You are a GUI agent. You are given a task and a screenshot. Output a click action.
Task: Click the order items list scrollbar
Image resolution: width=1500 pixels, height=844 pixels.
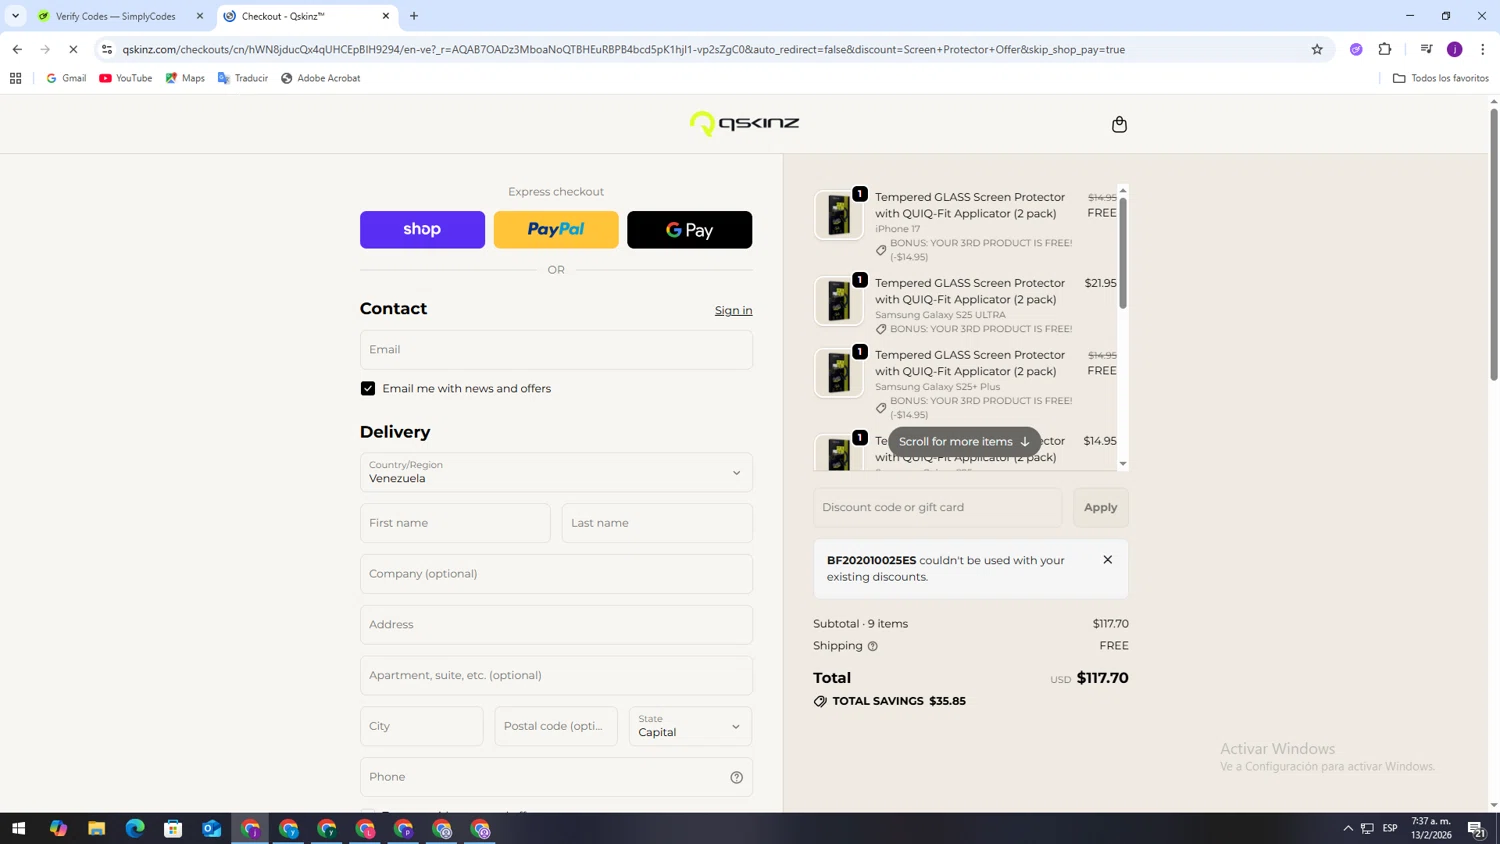click(x=1123, y=254)
